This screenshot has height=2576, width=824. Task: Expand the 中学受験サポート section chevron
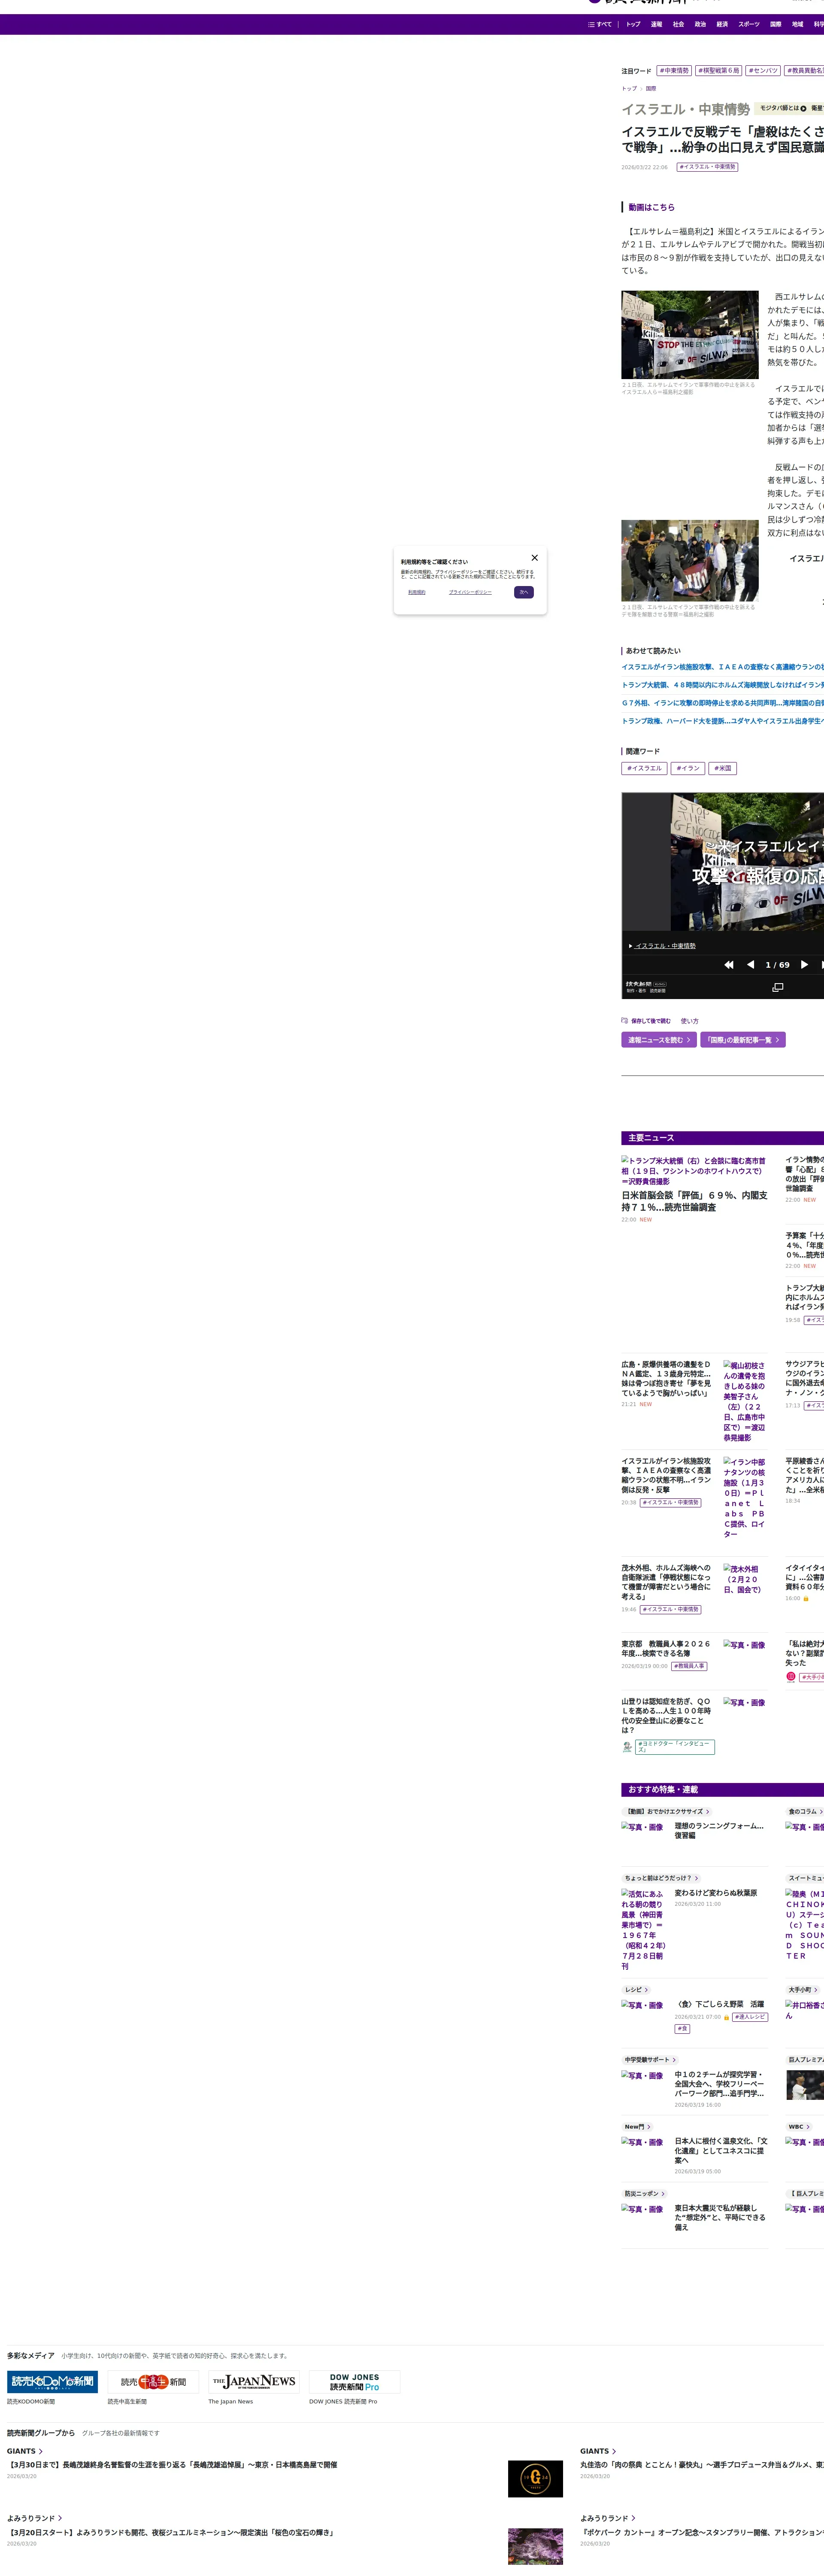click(x=674, y=2060)
